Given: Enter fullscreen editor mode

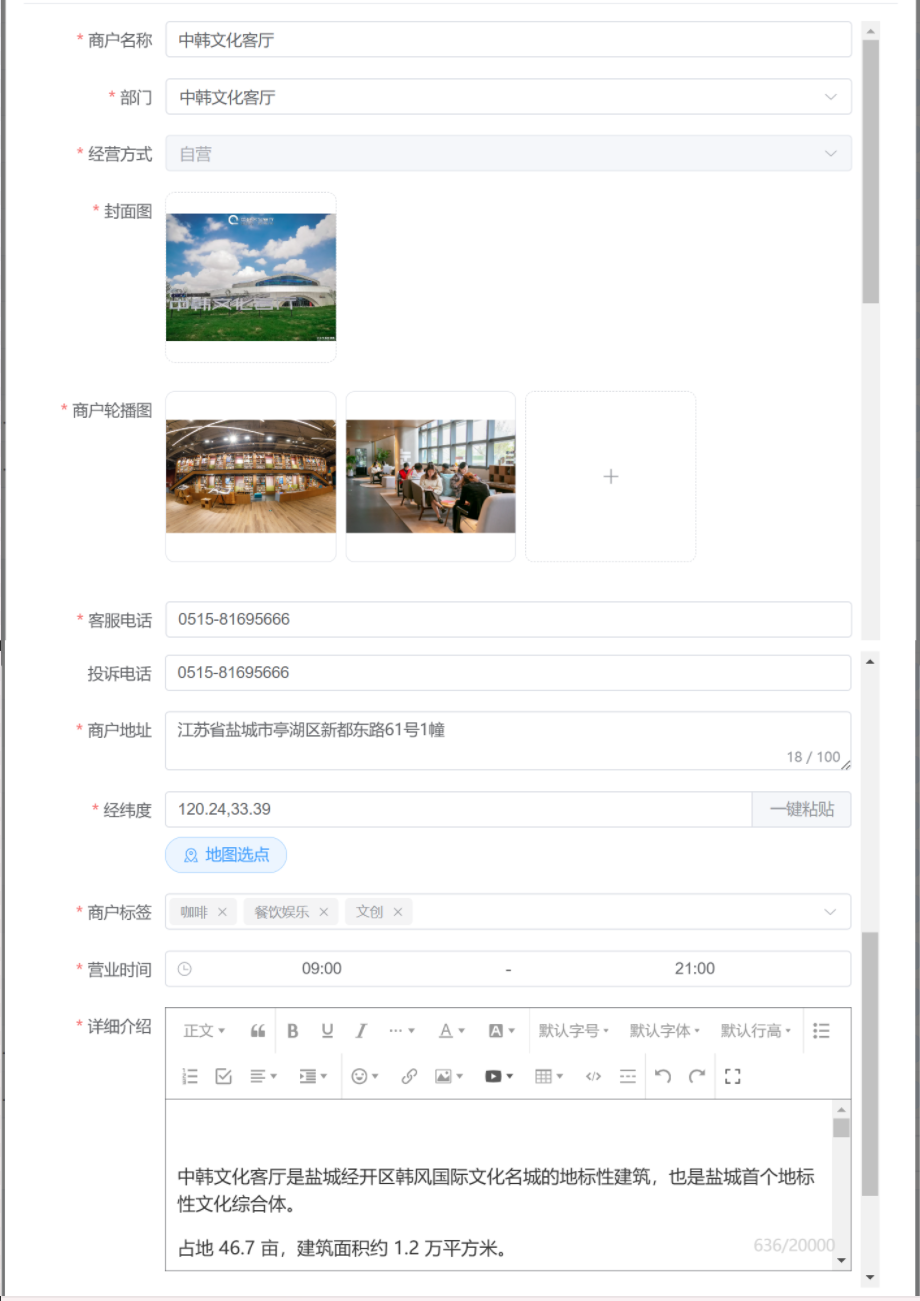Looking at the screenshot, I should coord(733,1077).
